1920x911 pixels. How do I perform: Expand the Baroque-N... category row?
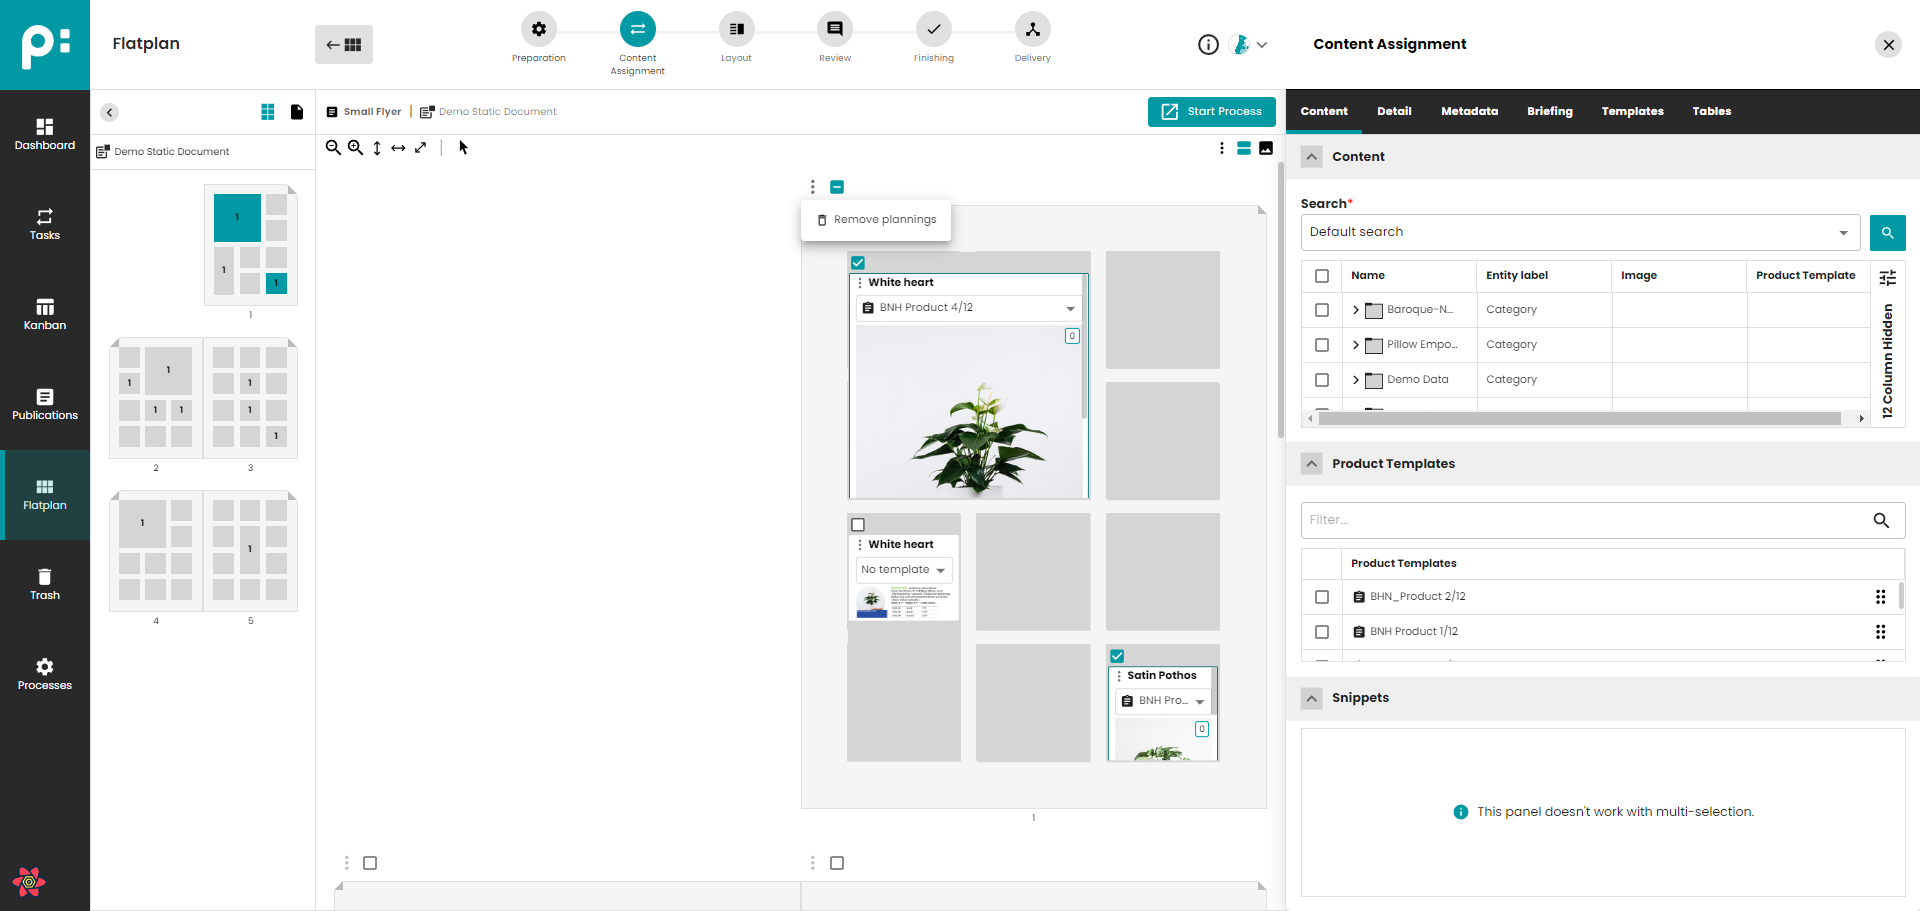(1355, 310)
